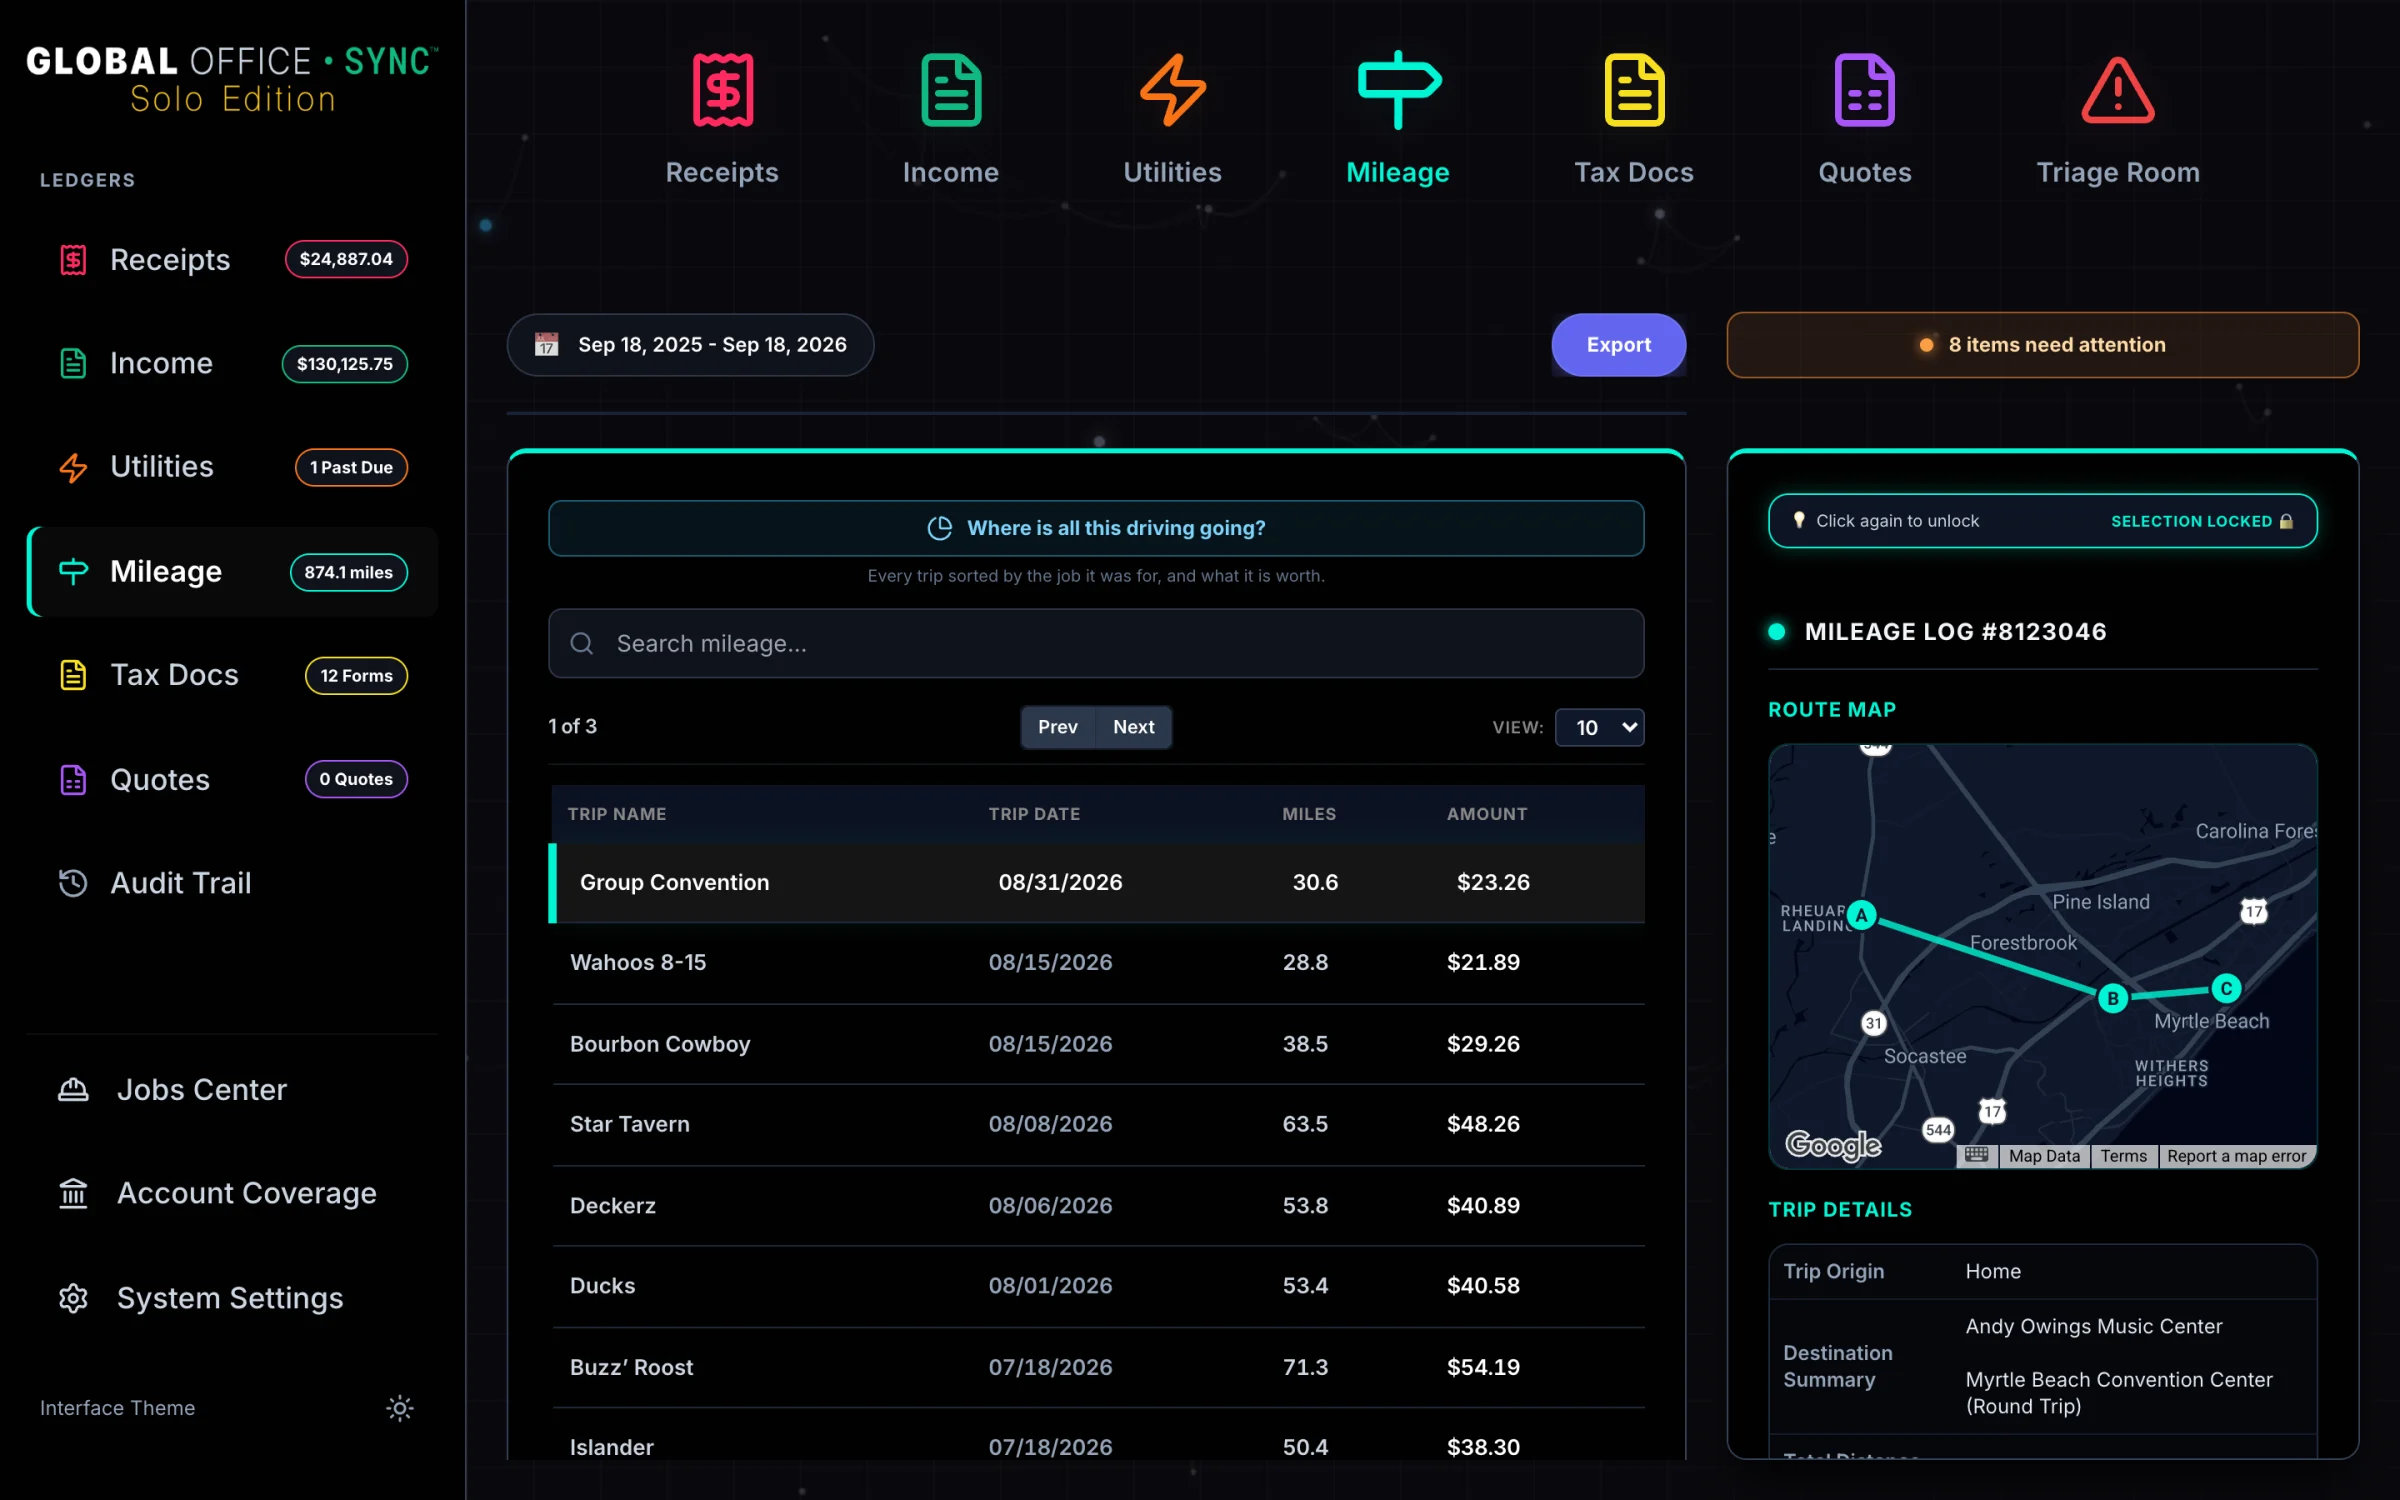The image size is (2400, 1500).
Task: Click the Terms link on the map
Action: click(2123, 1156)
